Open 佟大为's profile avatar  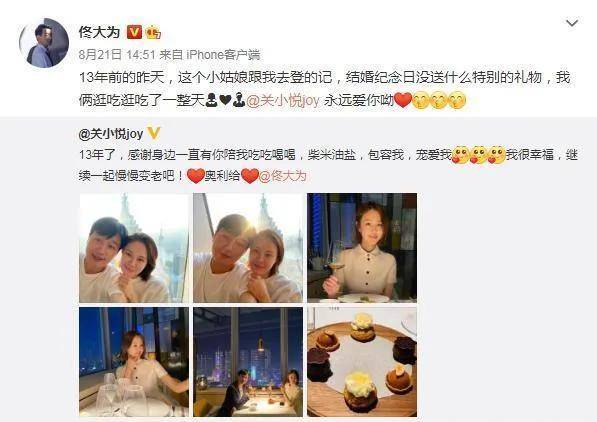[x=44, y=43]
